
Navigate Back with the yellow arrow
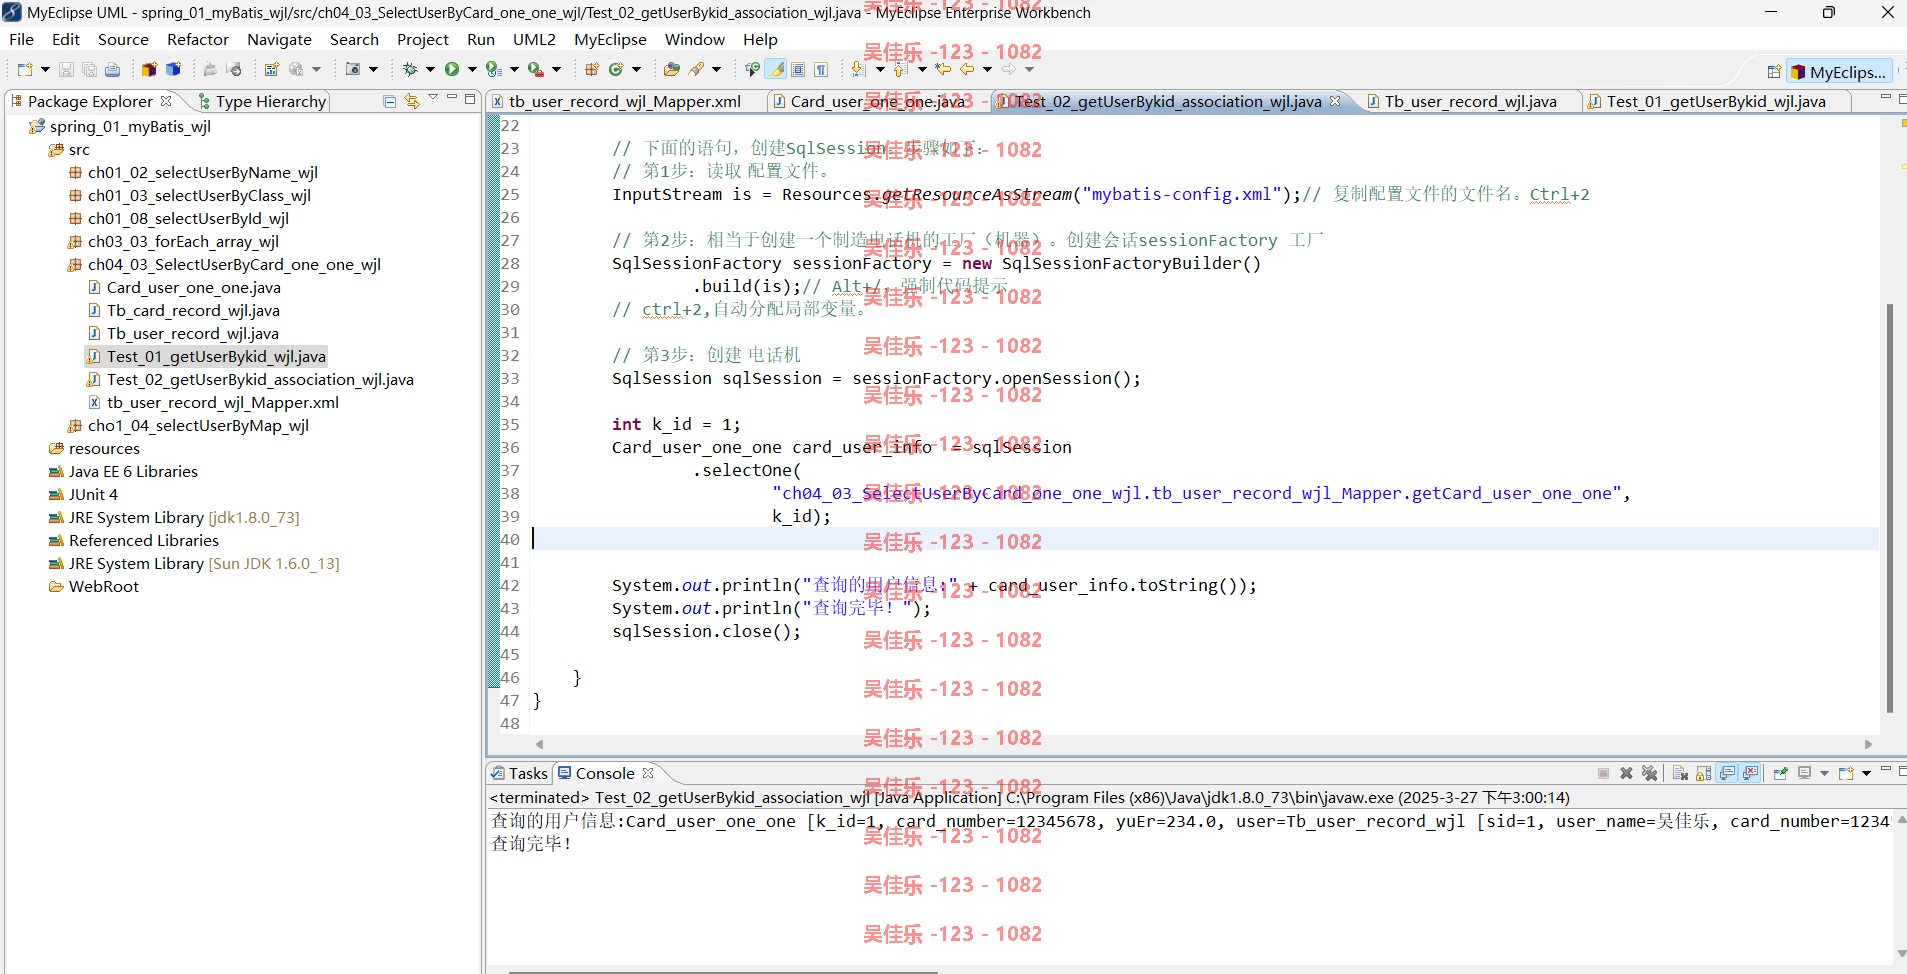(967, 69)
